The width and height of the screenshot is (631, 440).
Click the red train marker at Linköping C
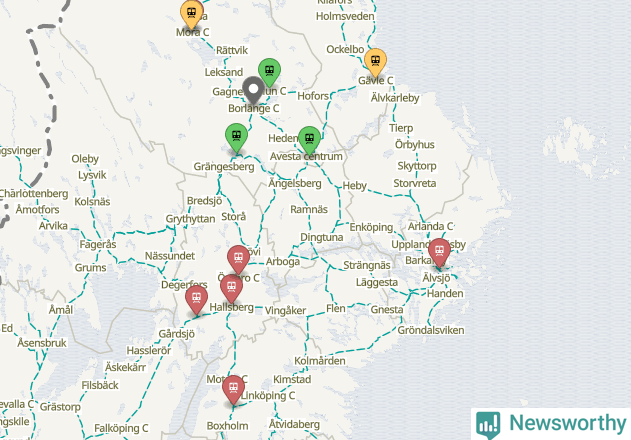[233, 390]
